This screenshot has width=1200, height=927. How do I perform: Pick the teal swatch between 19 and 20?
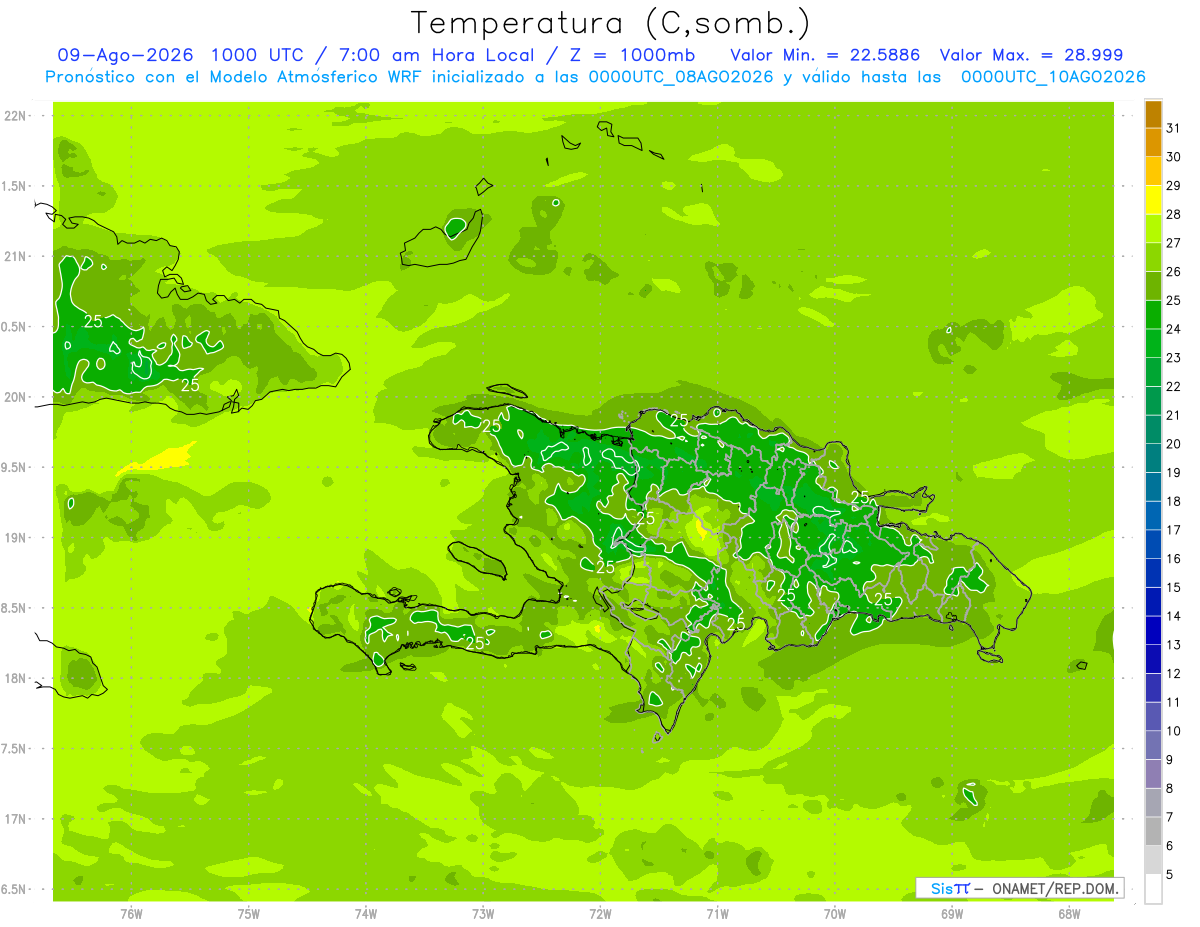pyautogui.click(x=1154, y=458)
